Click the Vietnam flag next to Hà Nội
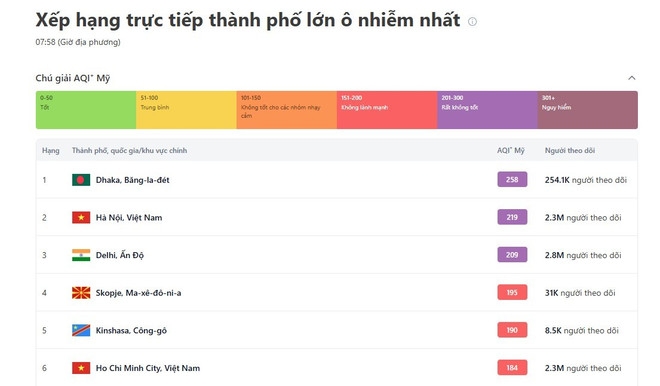The width and height of the screenshot is (660, 386). click(x=81, y=218)
